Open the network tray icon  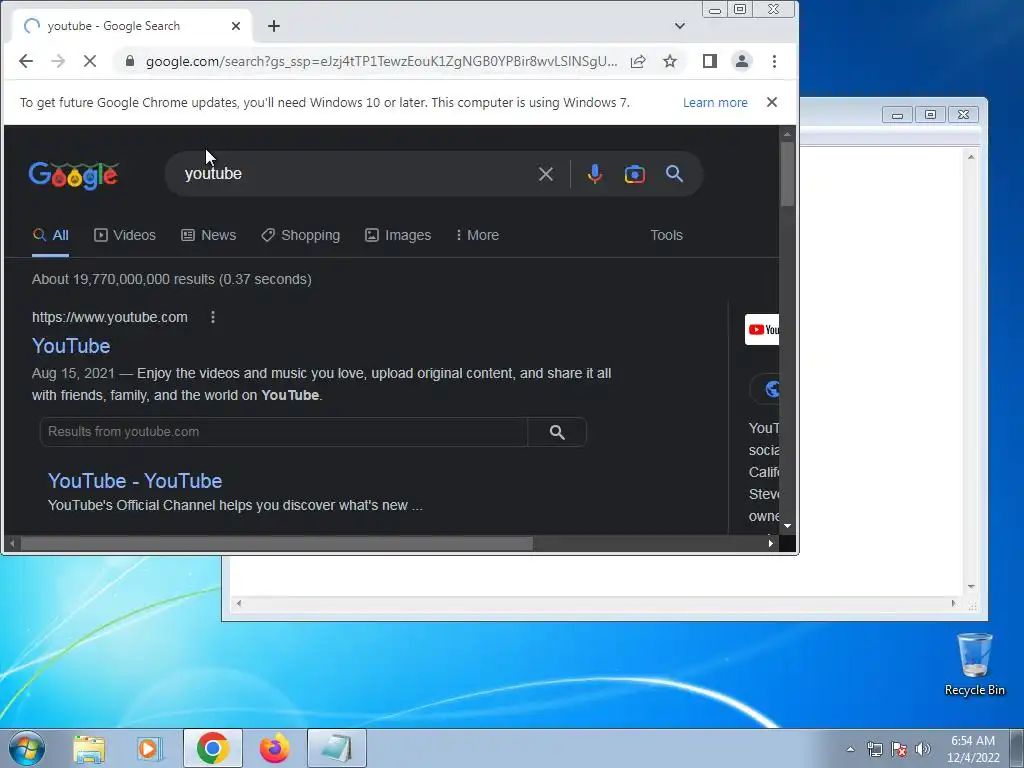pos(874,749)
